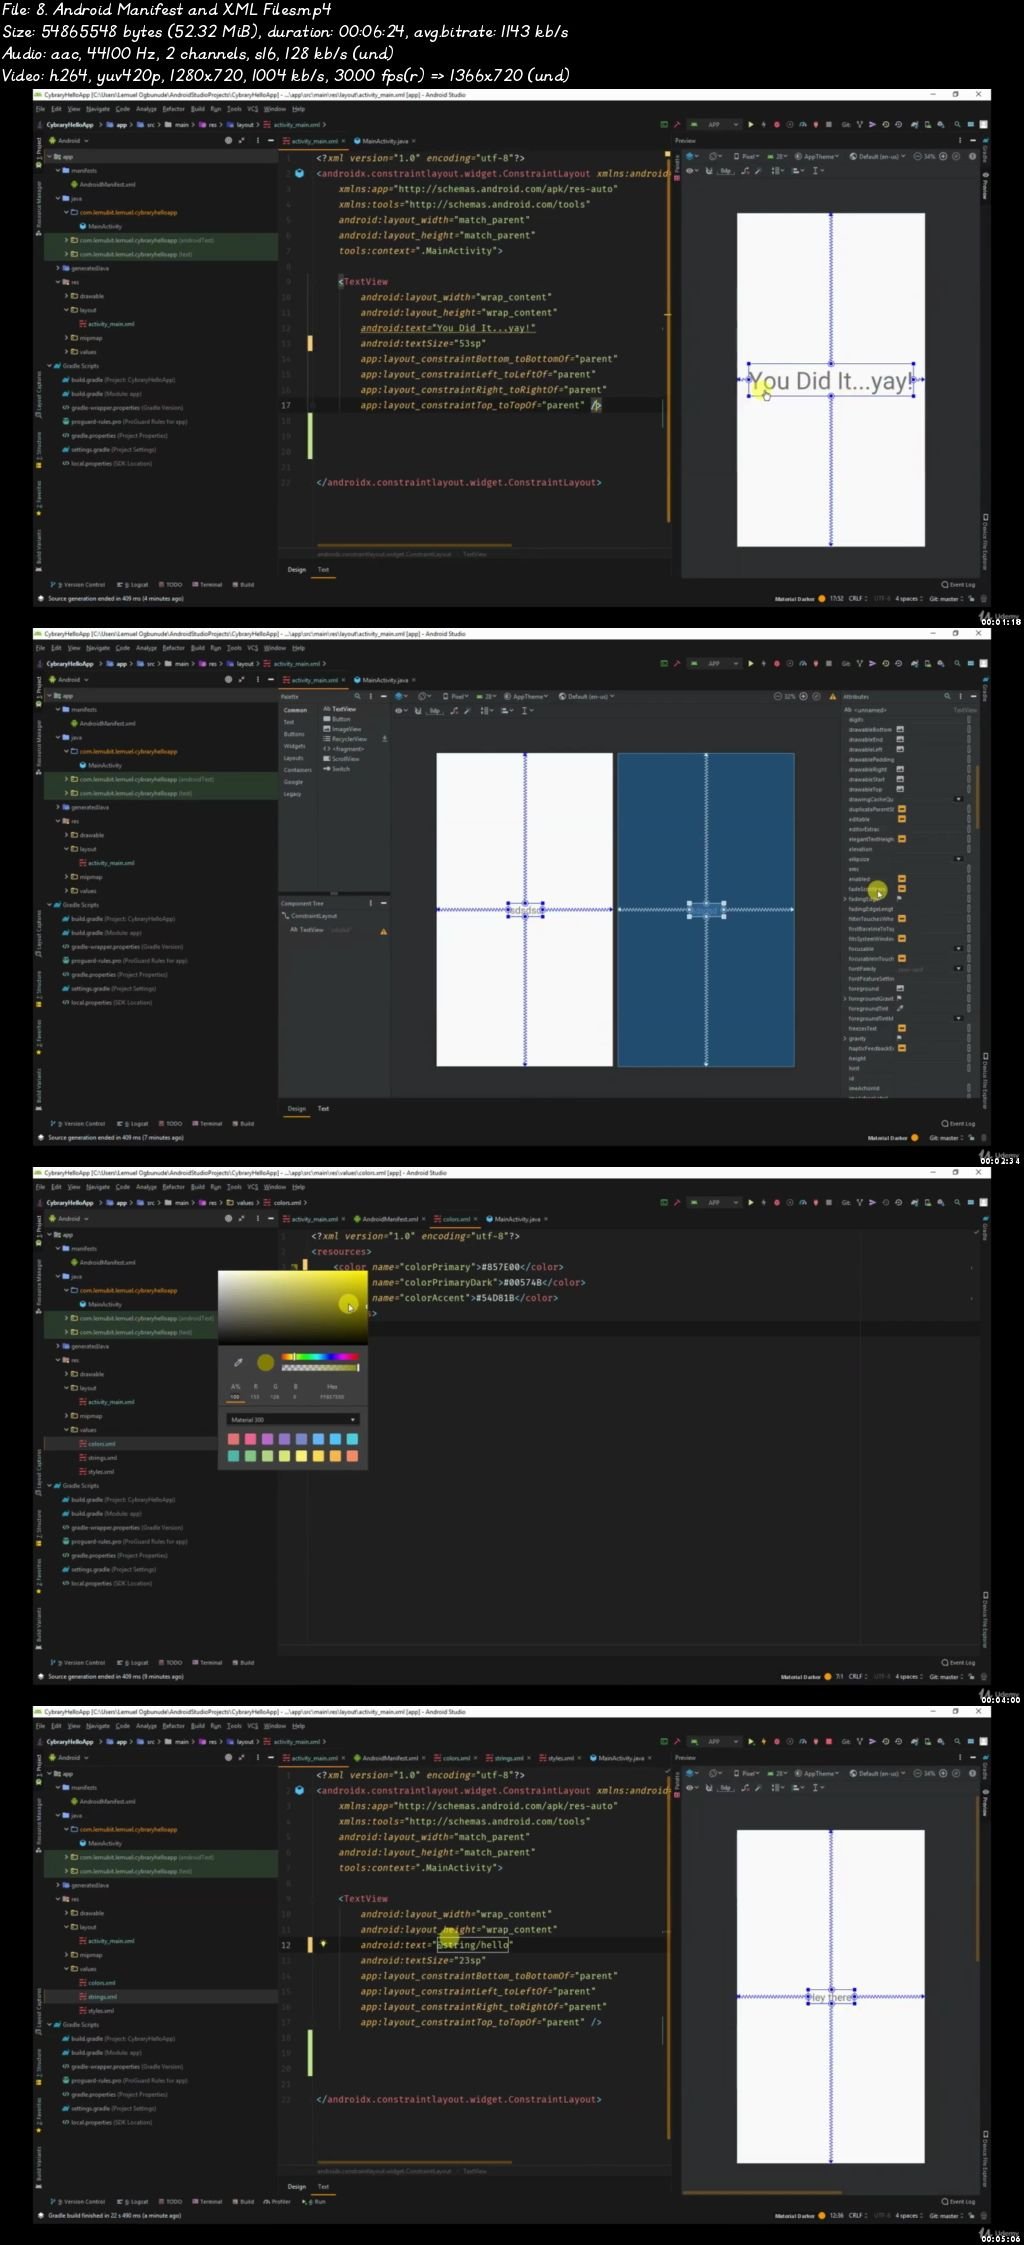Open the Material 300 palette dropdown in color picker
1024x2245 pixels.
tap(293, 1420)
